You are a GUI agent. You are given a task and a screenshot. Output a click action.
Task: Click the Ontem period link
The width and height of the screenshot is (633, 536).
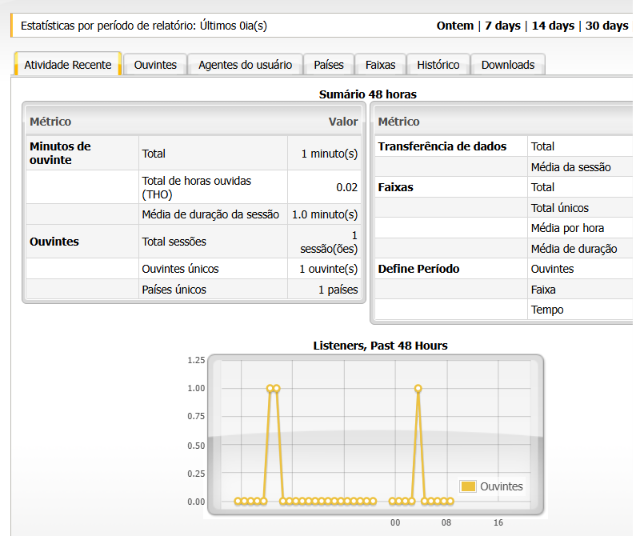coord(455,25)
